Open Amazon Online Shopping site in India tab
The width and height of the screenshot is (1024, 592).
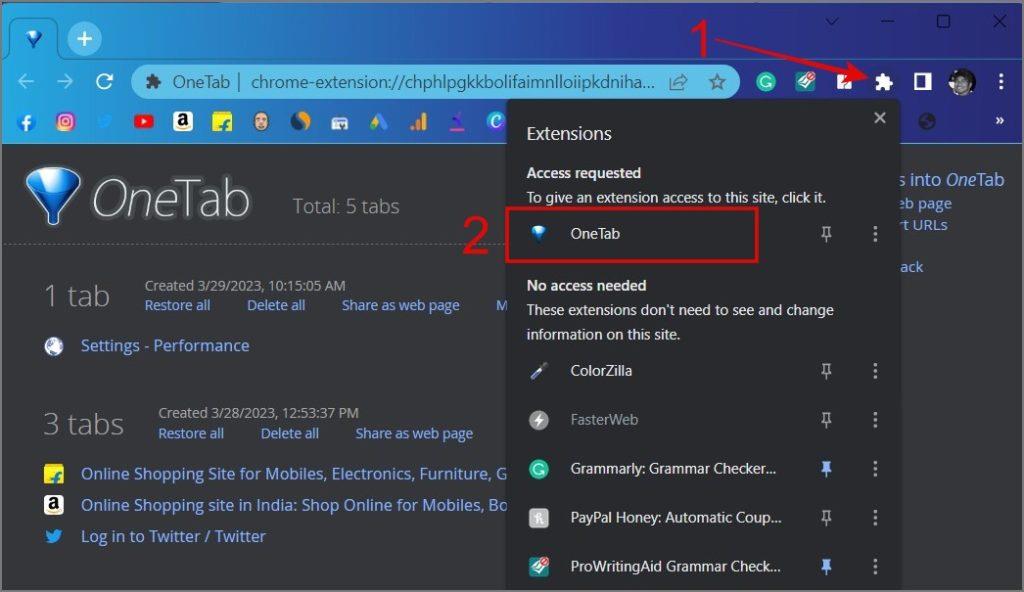pos(293,505)
